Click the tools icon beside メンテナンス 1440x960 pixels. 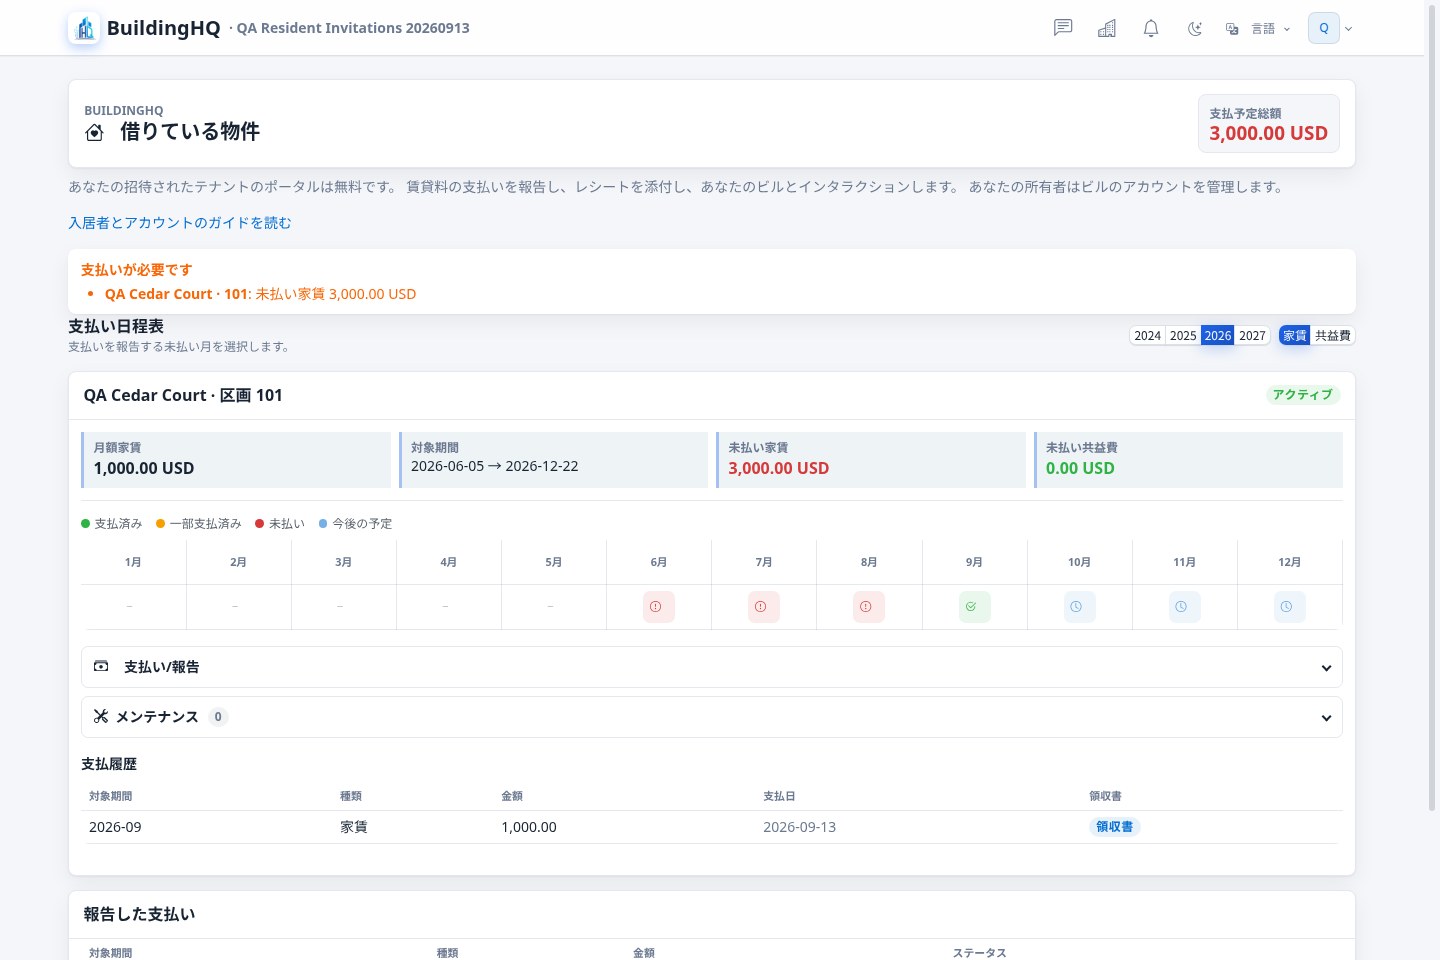click(x=100, y=716)
